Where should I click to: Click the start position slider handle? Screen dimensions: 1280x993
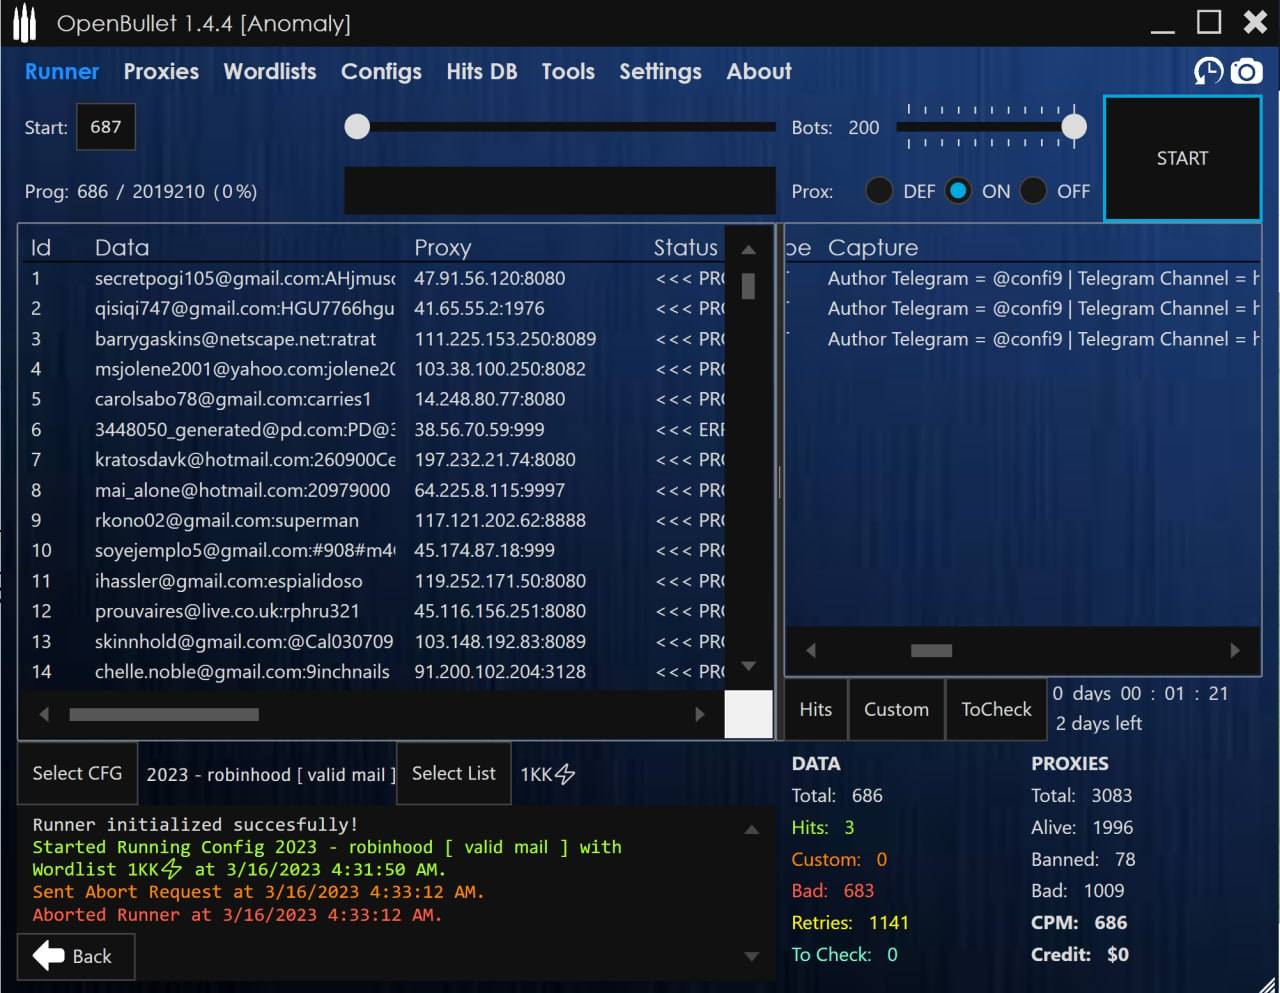357,127
